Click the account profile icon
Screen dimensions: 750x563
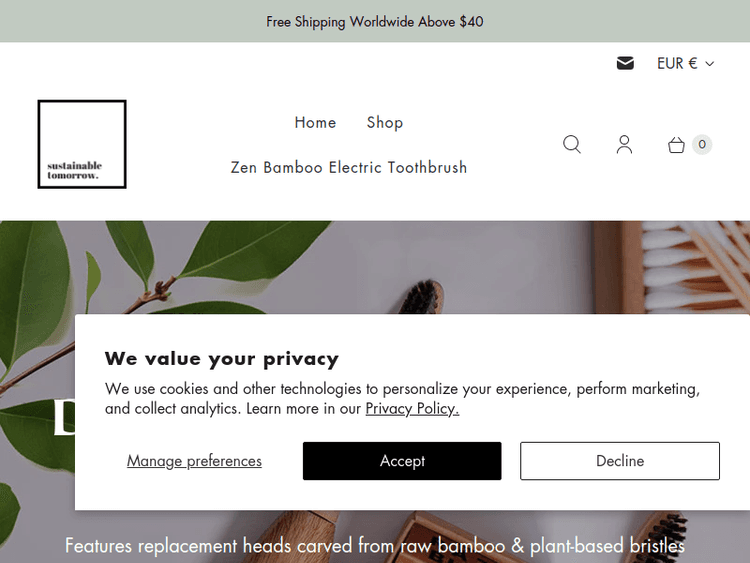pos(624,144)
